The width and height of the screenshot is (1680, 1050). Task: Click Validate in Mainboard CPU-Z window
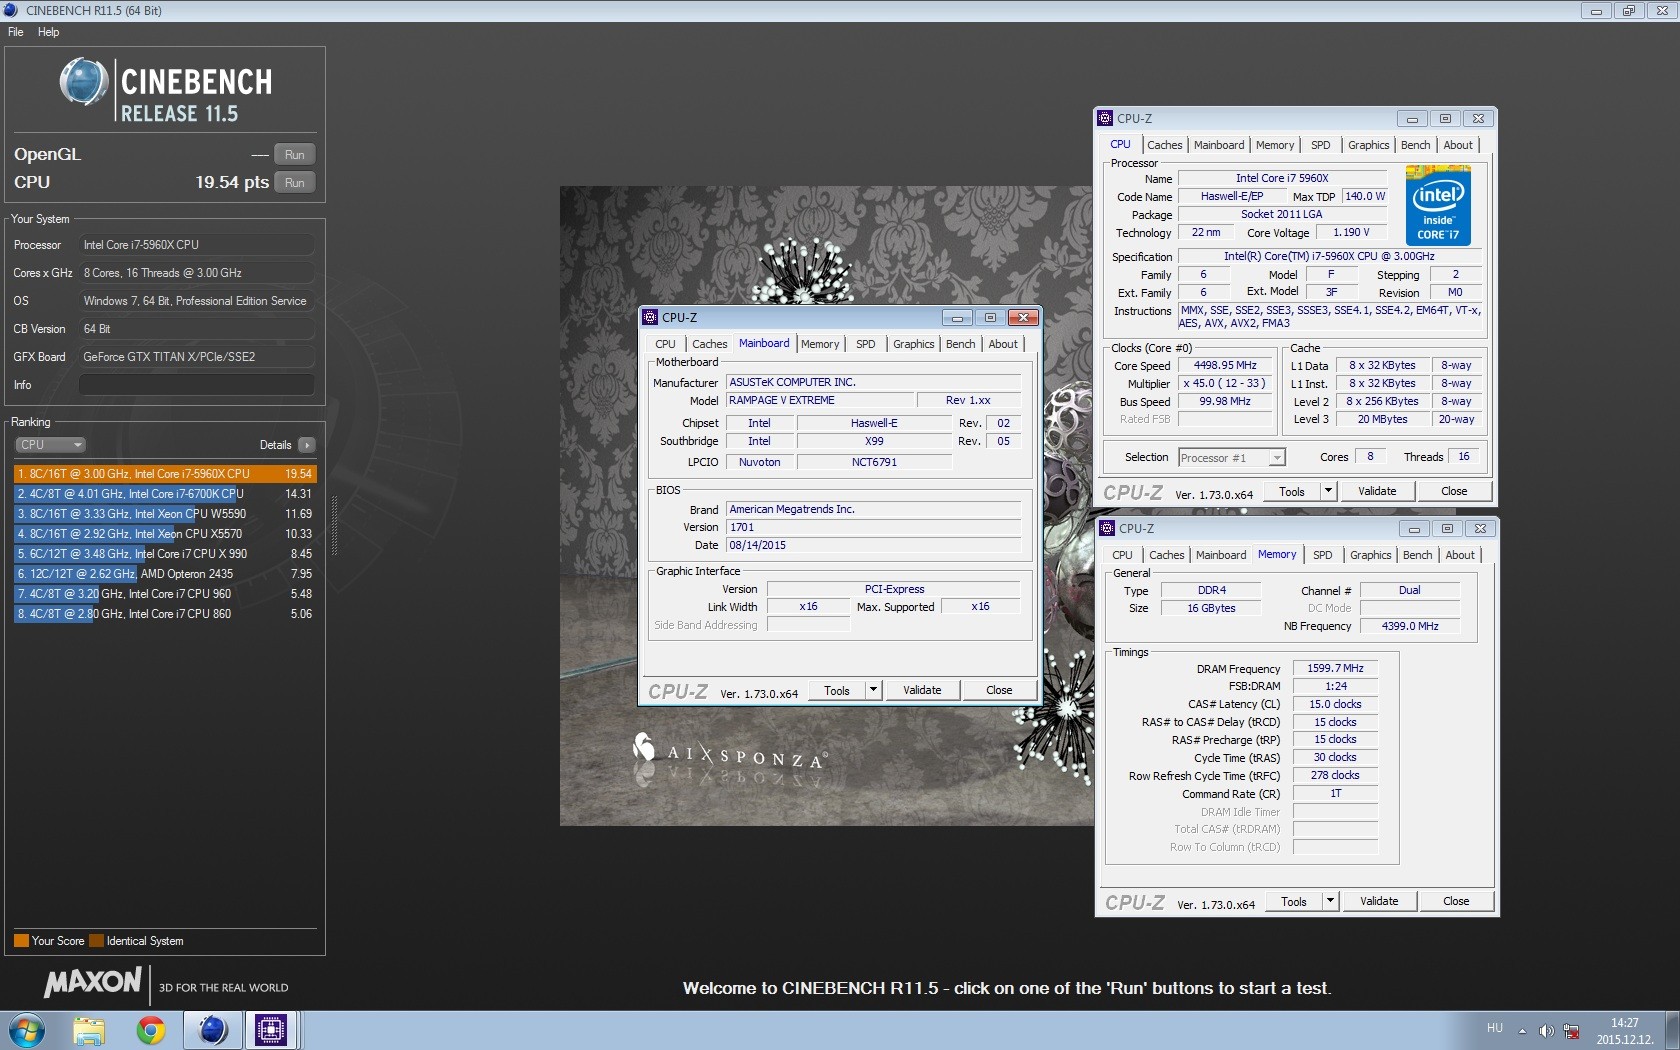click(922, 690)
